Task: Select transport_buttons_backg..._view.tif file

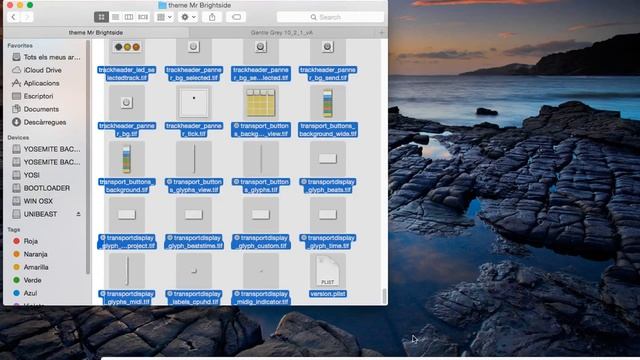Action: [261, 111]
